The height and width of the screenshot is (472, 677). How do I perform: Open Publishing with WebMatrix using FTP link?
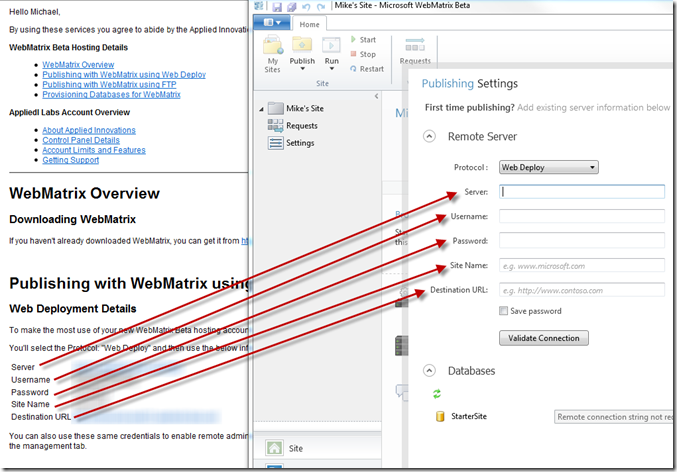tap(109, 84)
